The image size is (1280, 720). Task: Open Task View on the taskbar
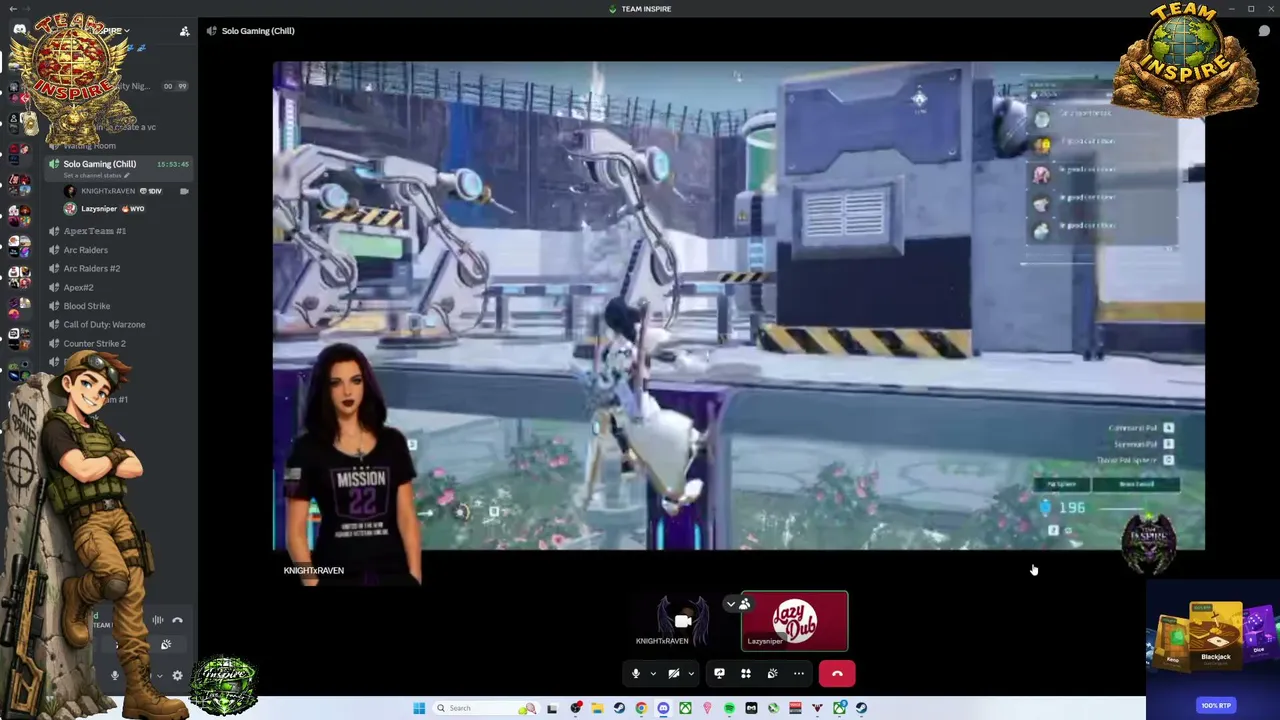552,708
